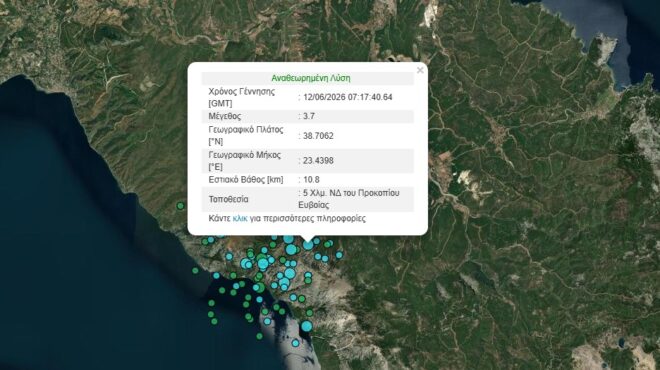Select the isolated green marker west of the popup
The height and width of the screenshot is (370, 660).
180,206
